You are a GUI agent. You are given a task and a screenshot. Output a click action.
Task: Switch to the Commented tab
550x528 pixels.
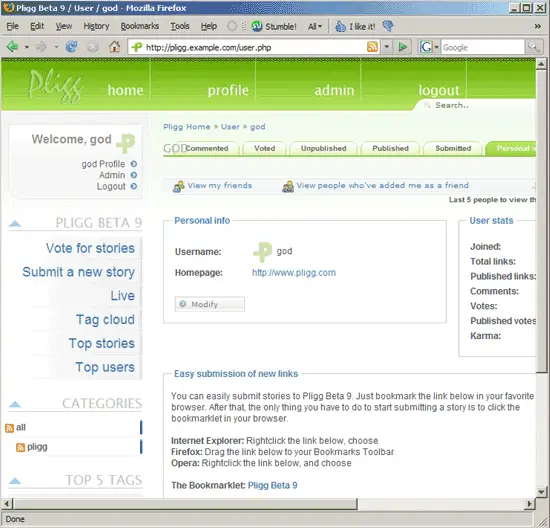pyautogui.click(x=207, y=148)
